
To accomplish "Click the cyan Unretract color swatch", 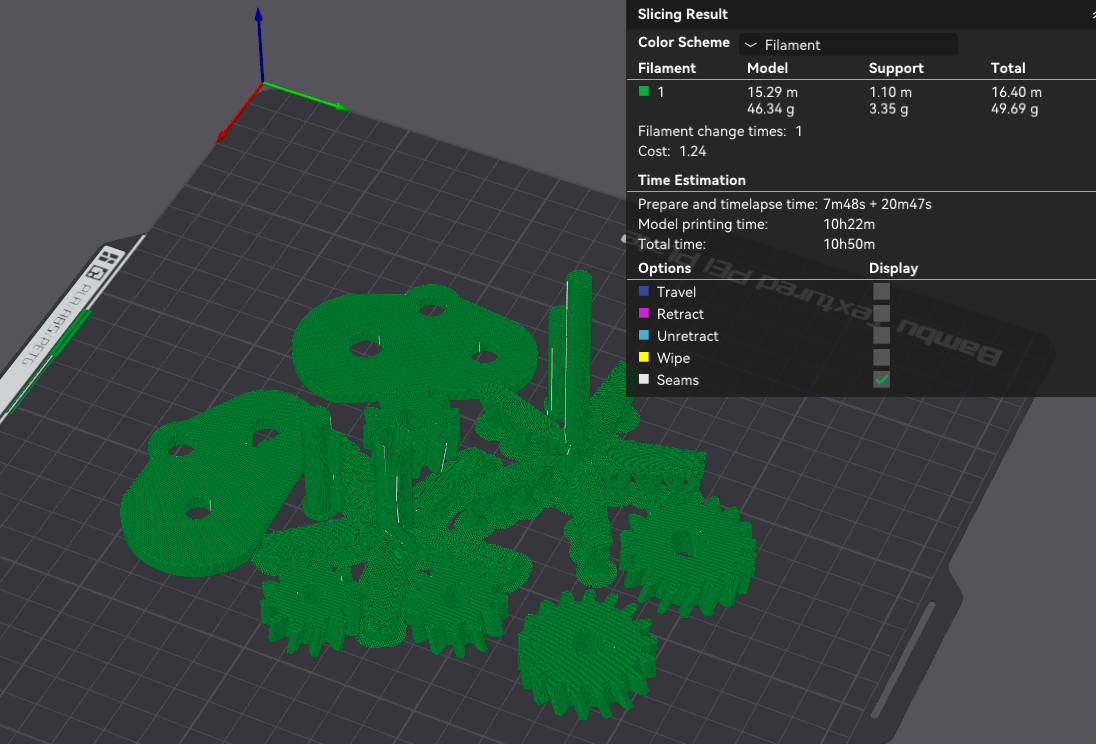I will click(x=644, y=335).
